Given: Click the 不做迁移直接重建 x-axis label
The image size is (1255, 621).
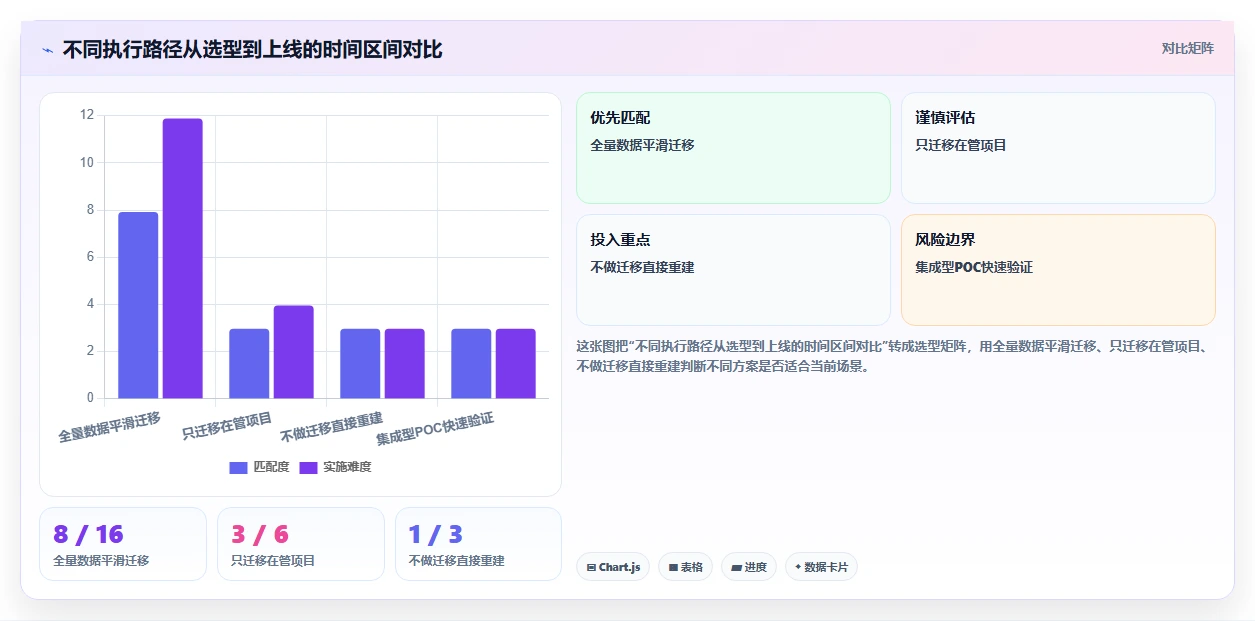Looking at the screenshot, I should coord(331,426).
